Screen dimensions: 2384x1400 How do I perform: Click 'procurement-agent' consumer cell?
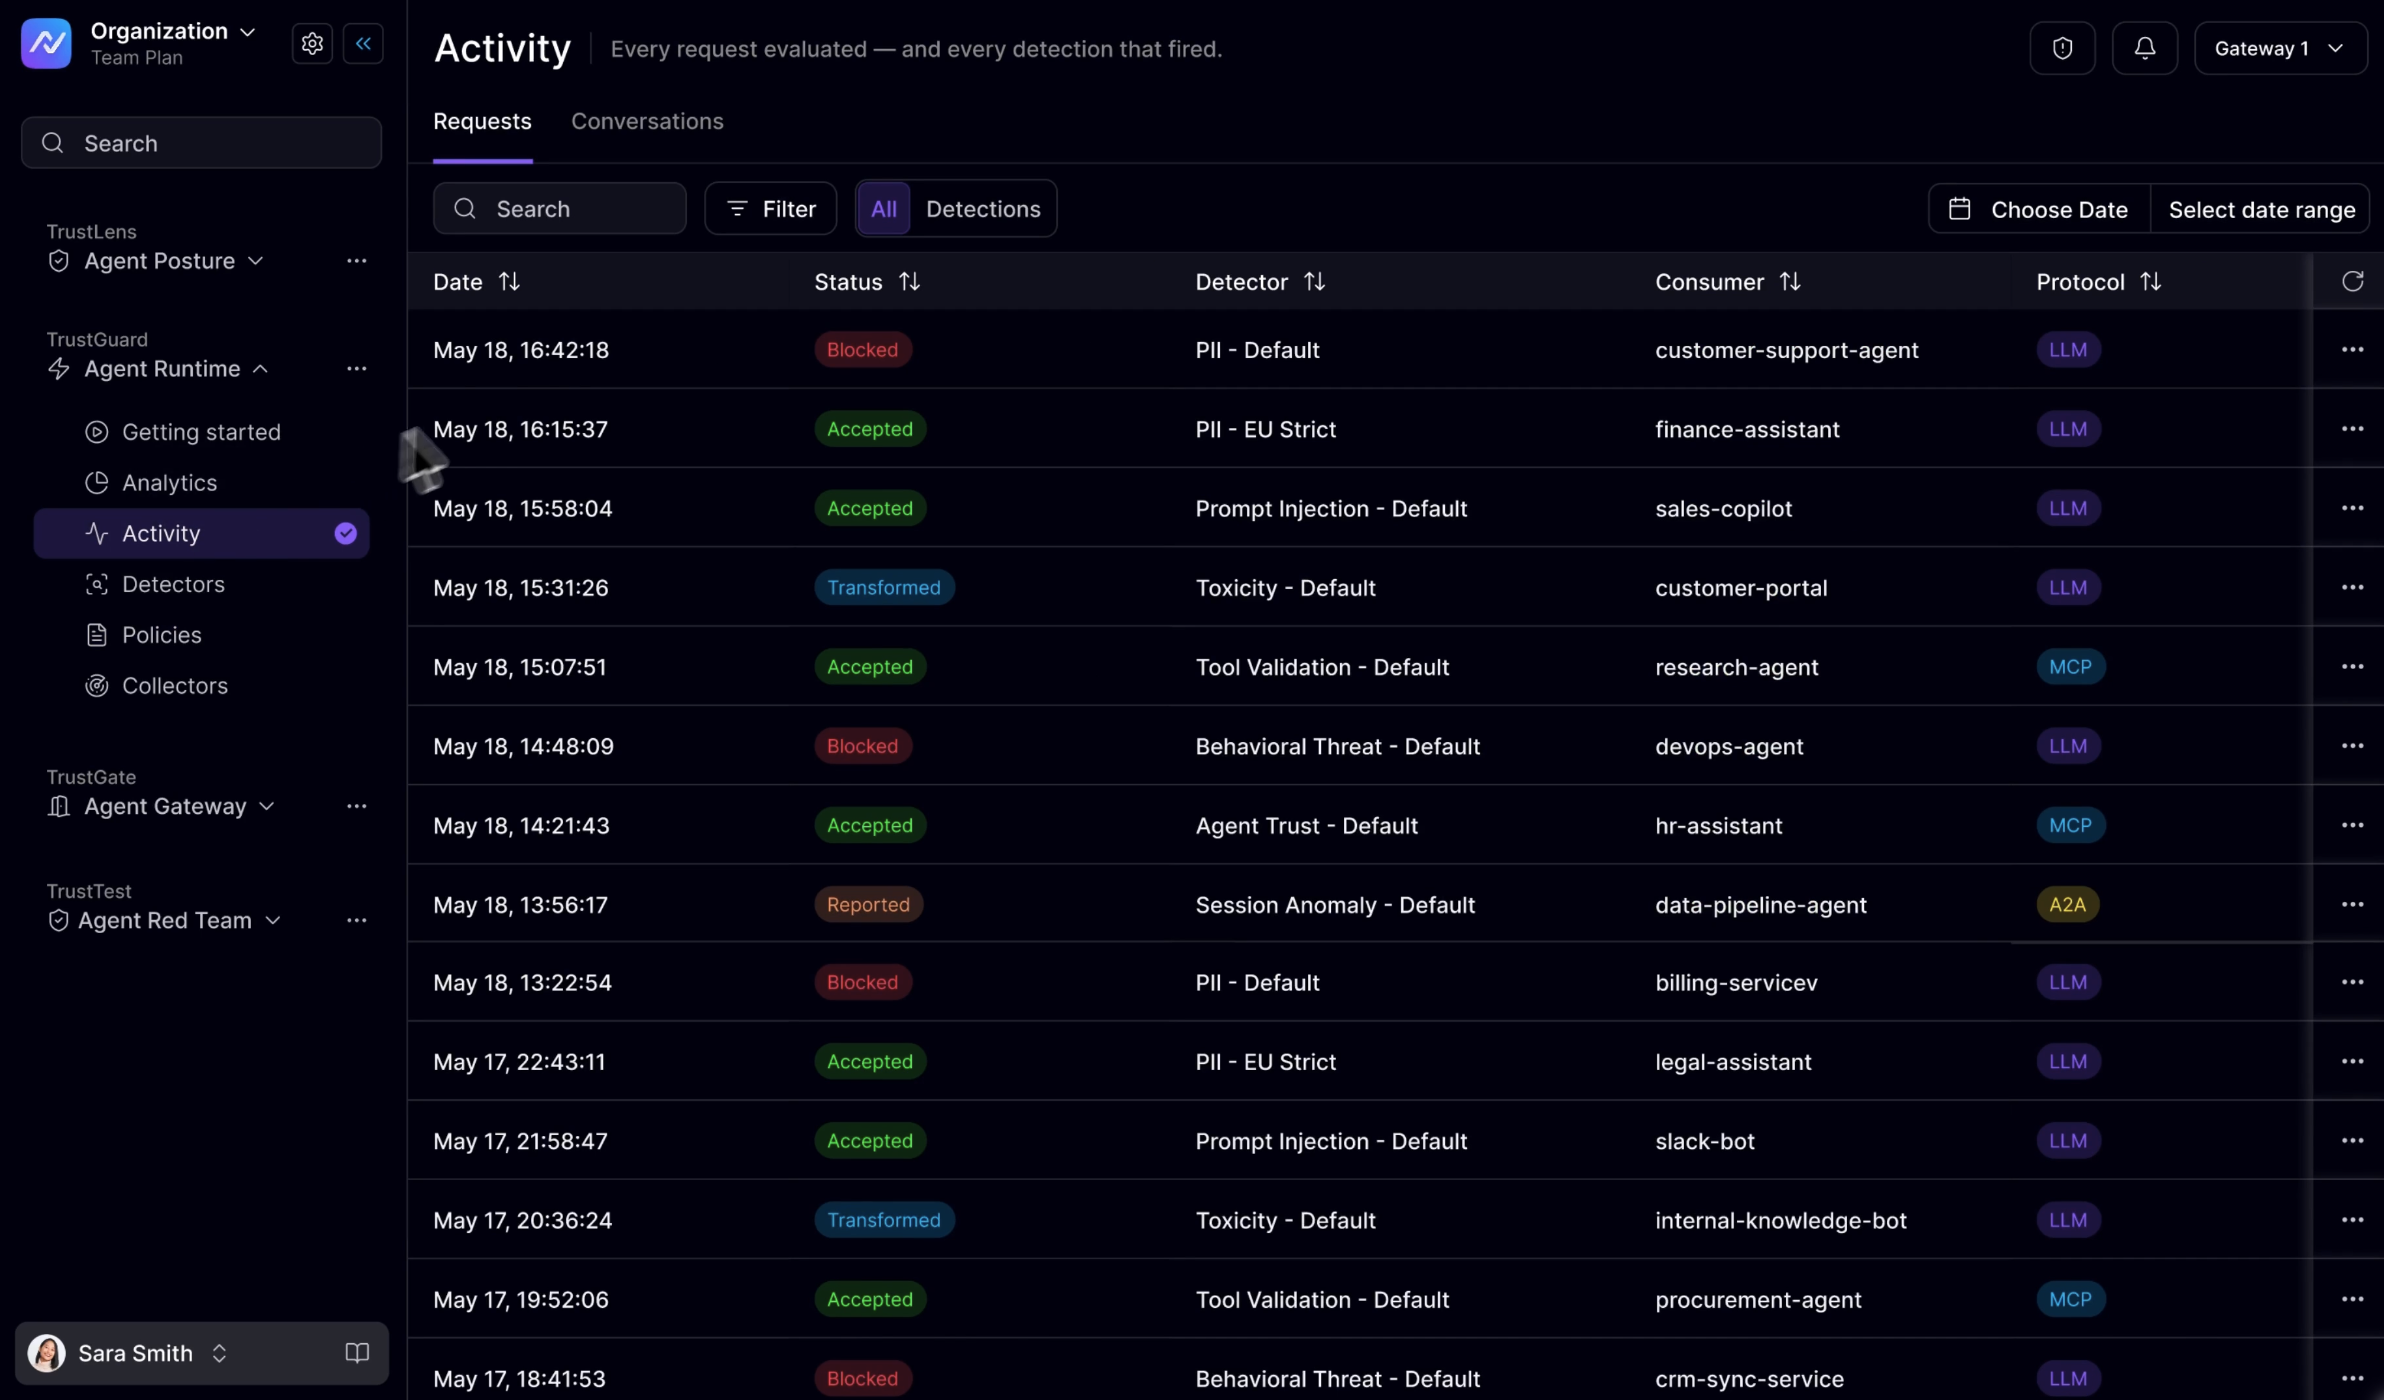(x=1758, y=1300)
